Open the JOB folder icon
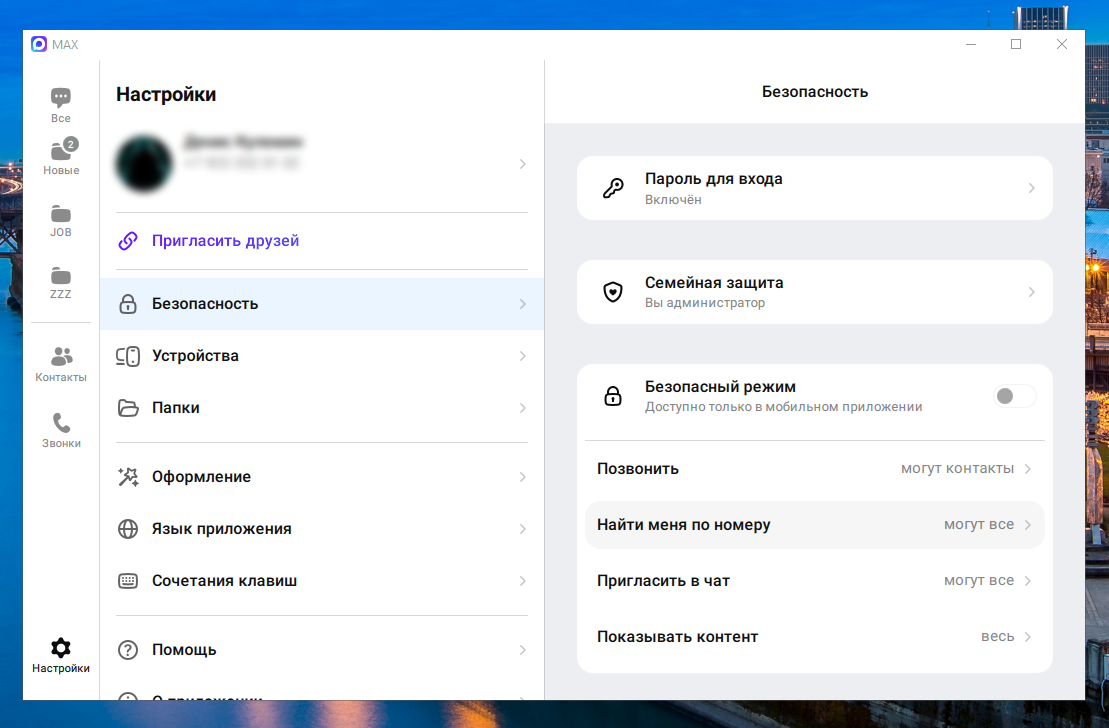Viewport: 1109px width, 728px height. [61, 214]
